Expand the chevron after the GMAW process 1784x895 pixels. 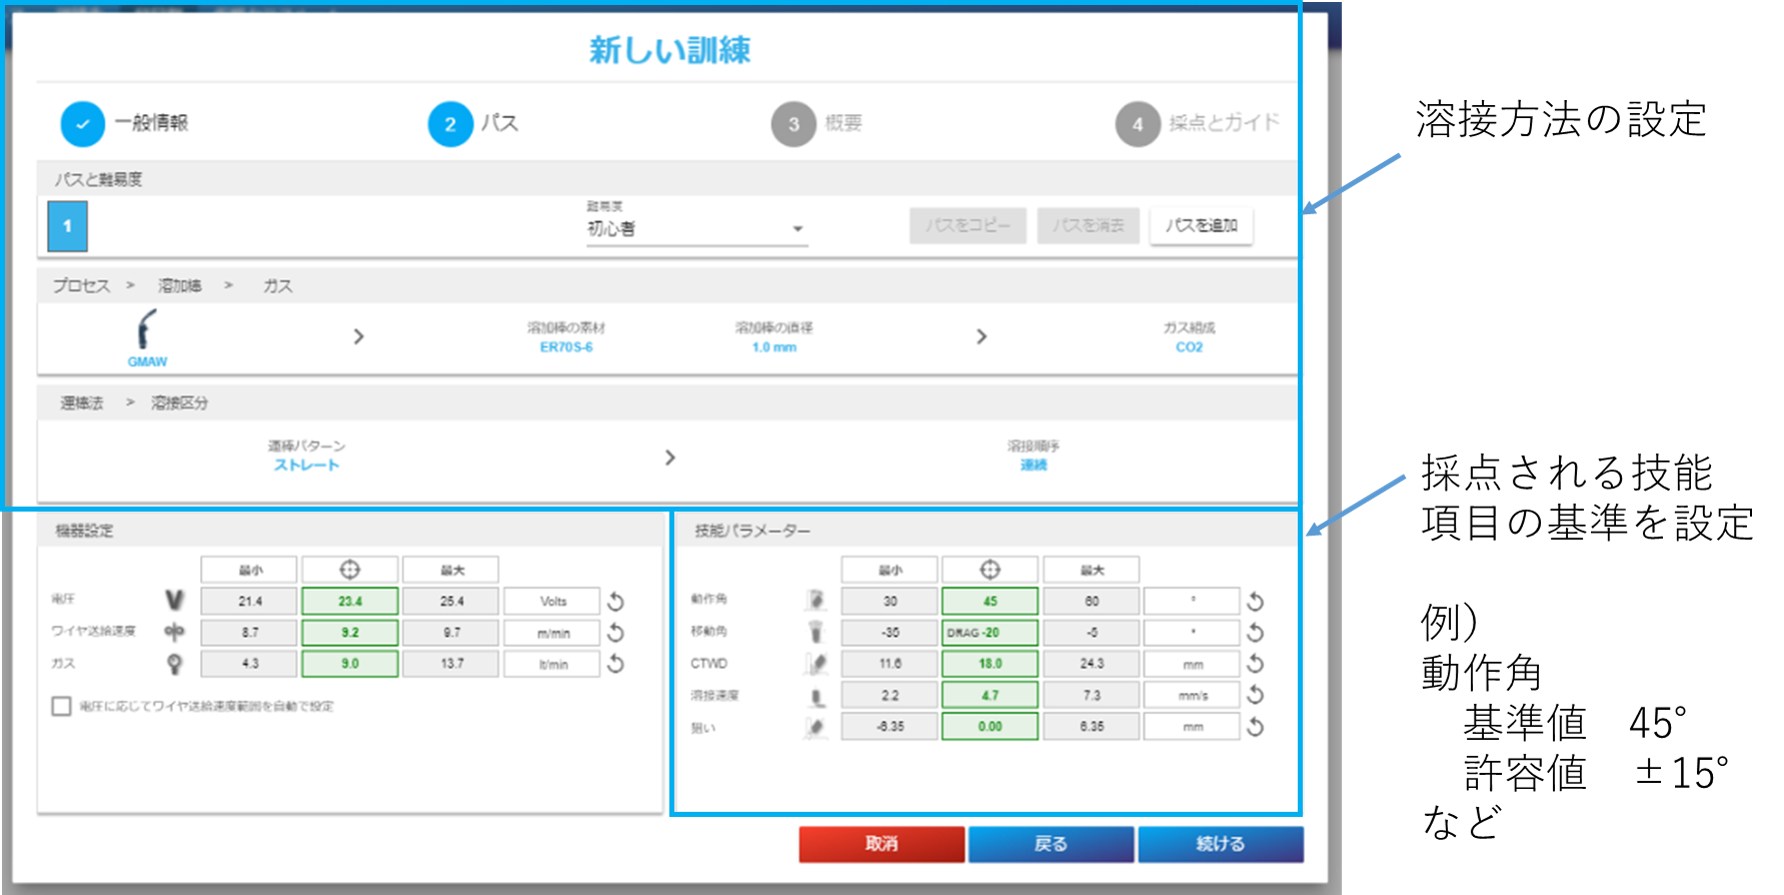click(359, 337)
